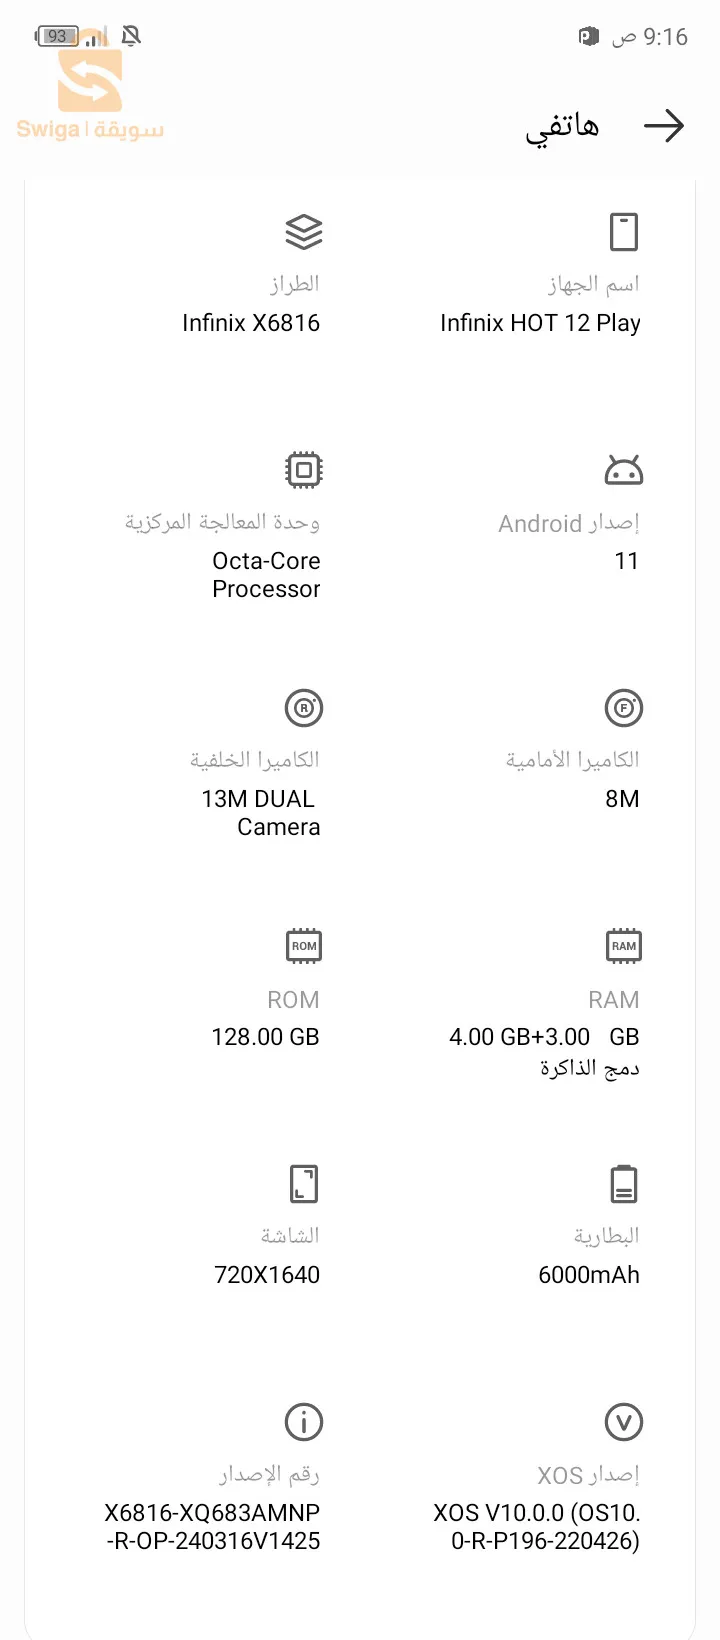
Task: Tap the XOS version V icon
Action: (624, 1422)
